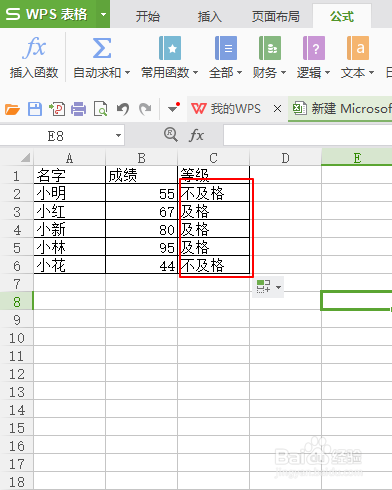This screenshot has height=490, width=392.
Task: Click the AutoSum sigma icon
Action: coord(101,48)
